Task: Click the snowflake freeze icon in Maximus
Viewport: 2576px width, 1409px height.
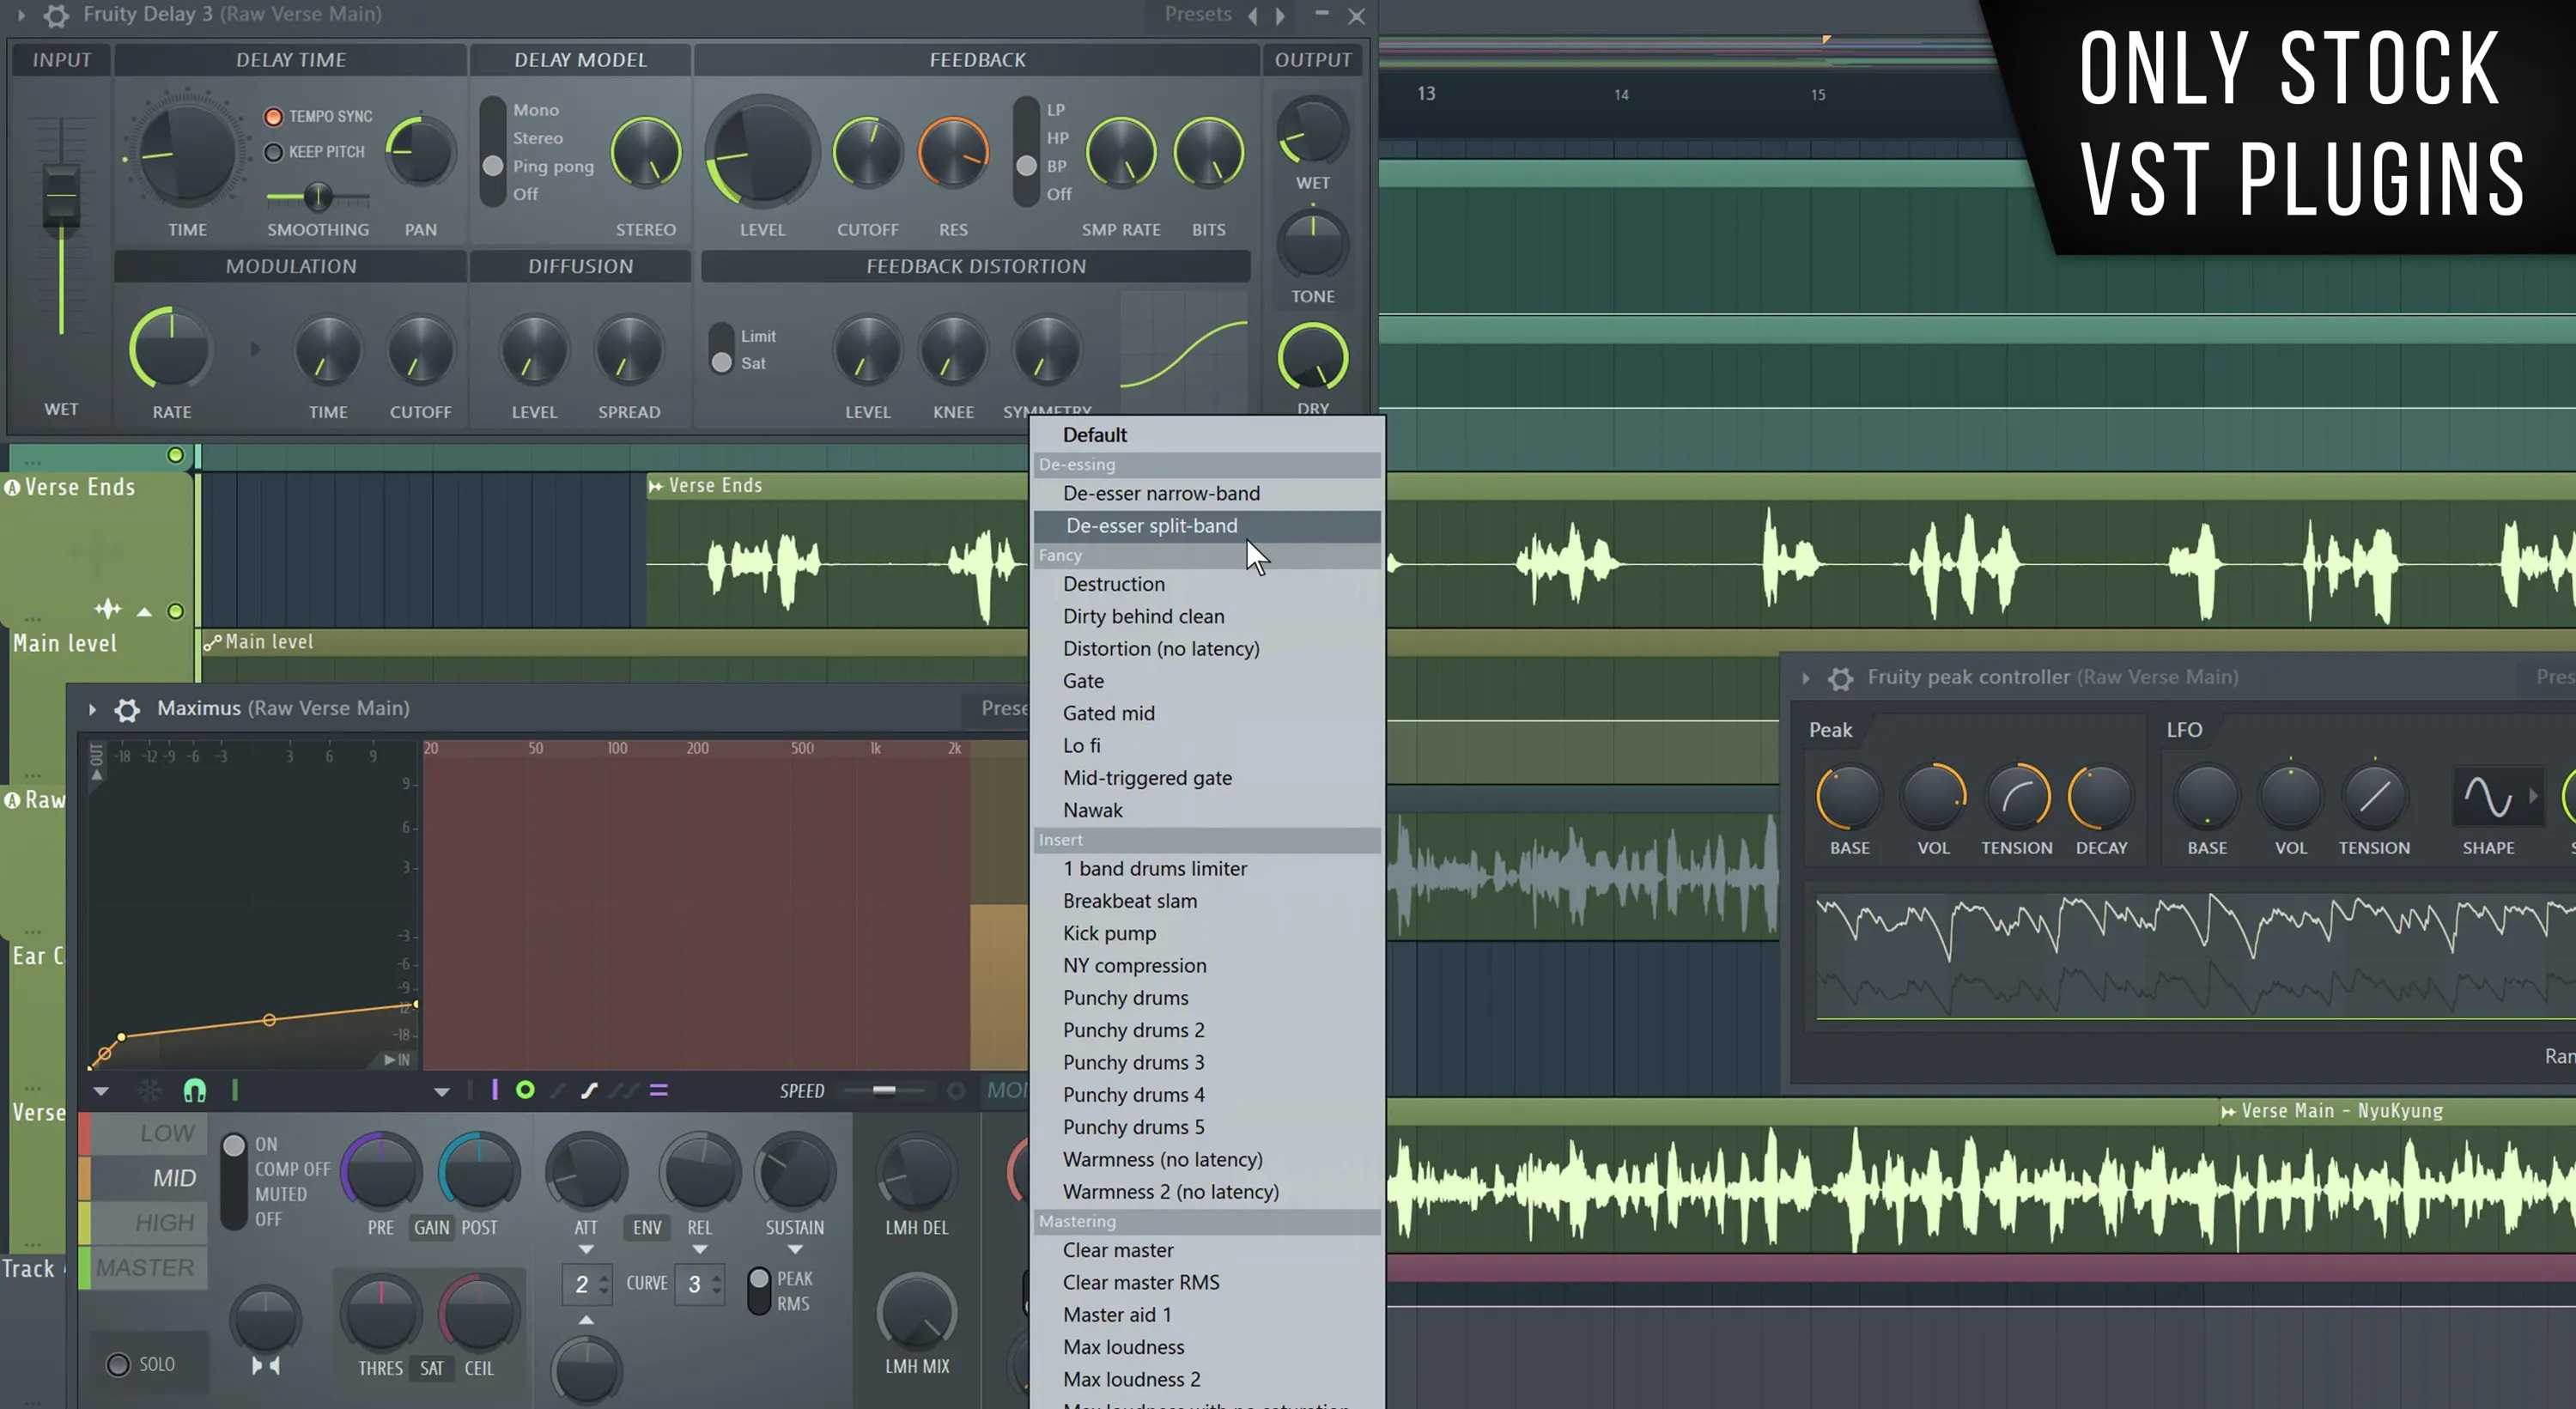Action: (149, 1091)
